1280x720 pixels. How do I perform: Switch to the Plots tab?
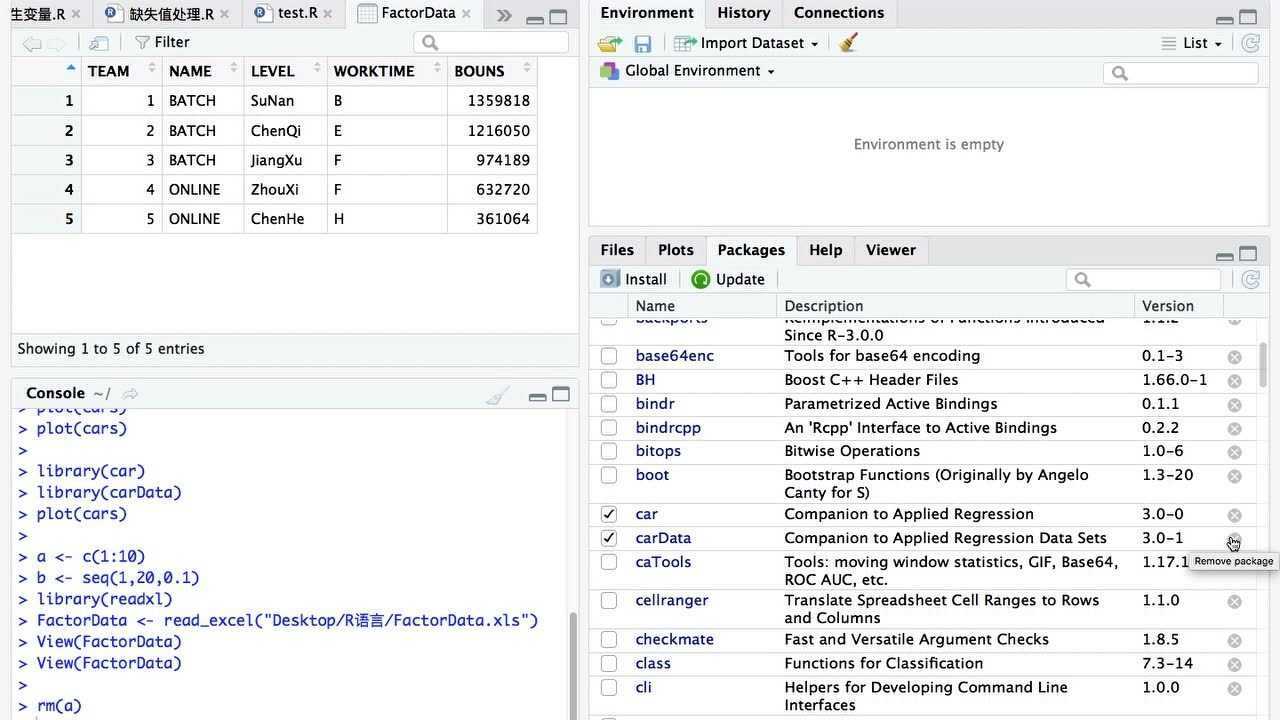675,250
